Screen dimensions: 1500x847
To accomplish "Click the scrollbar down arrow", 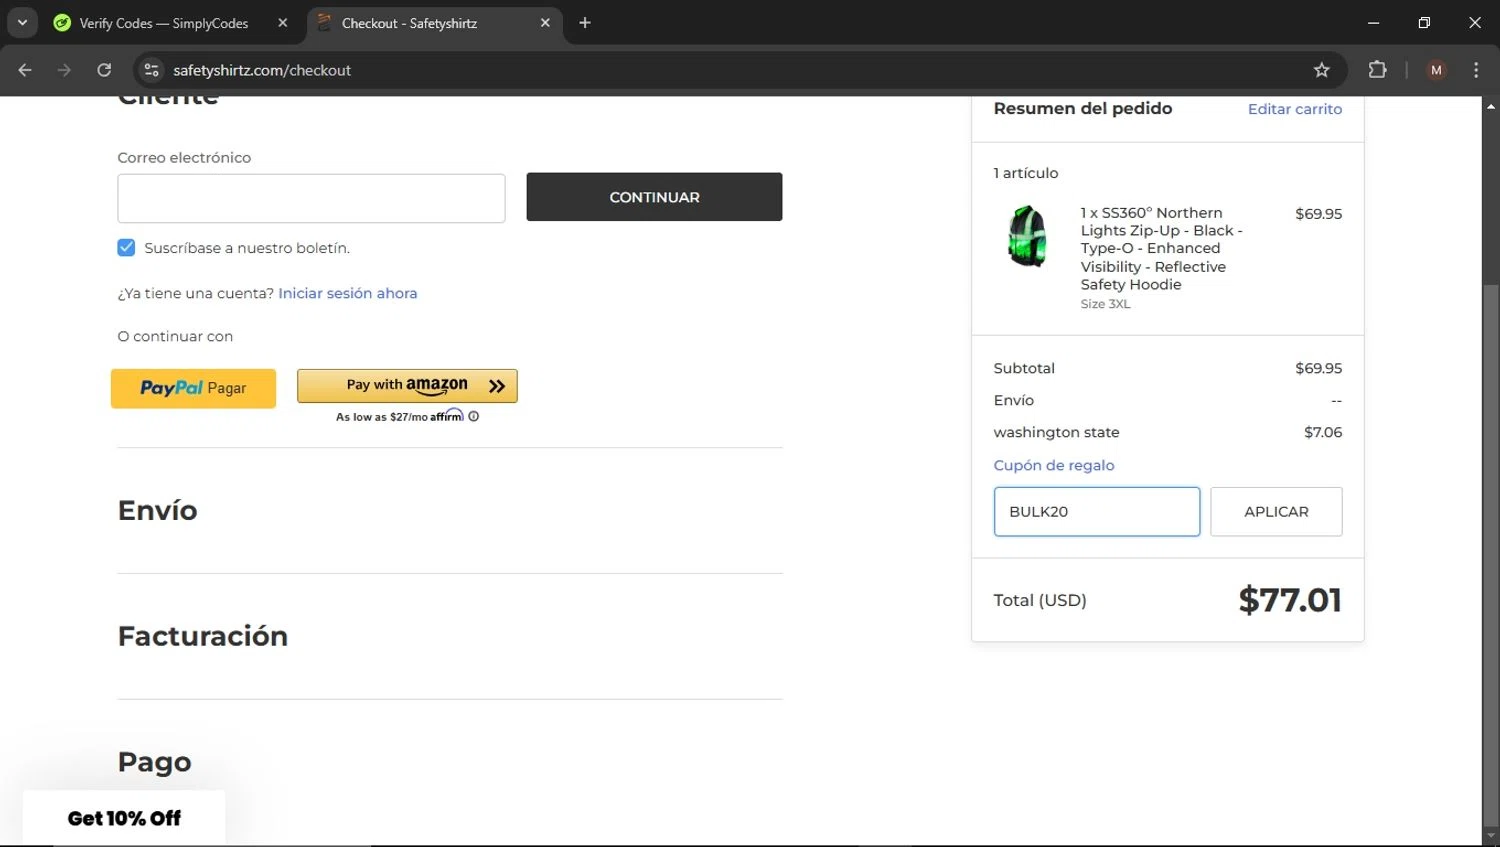I will pyautogui.click(x=1490, y=837).
